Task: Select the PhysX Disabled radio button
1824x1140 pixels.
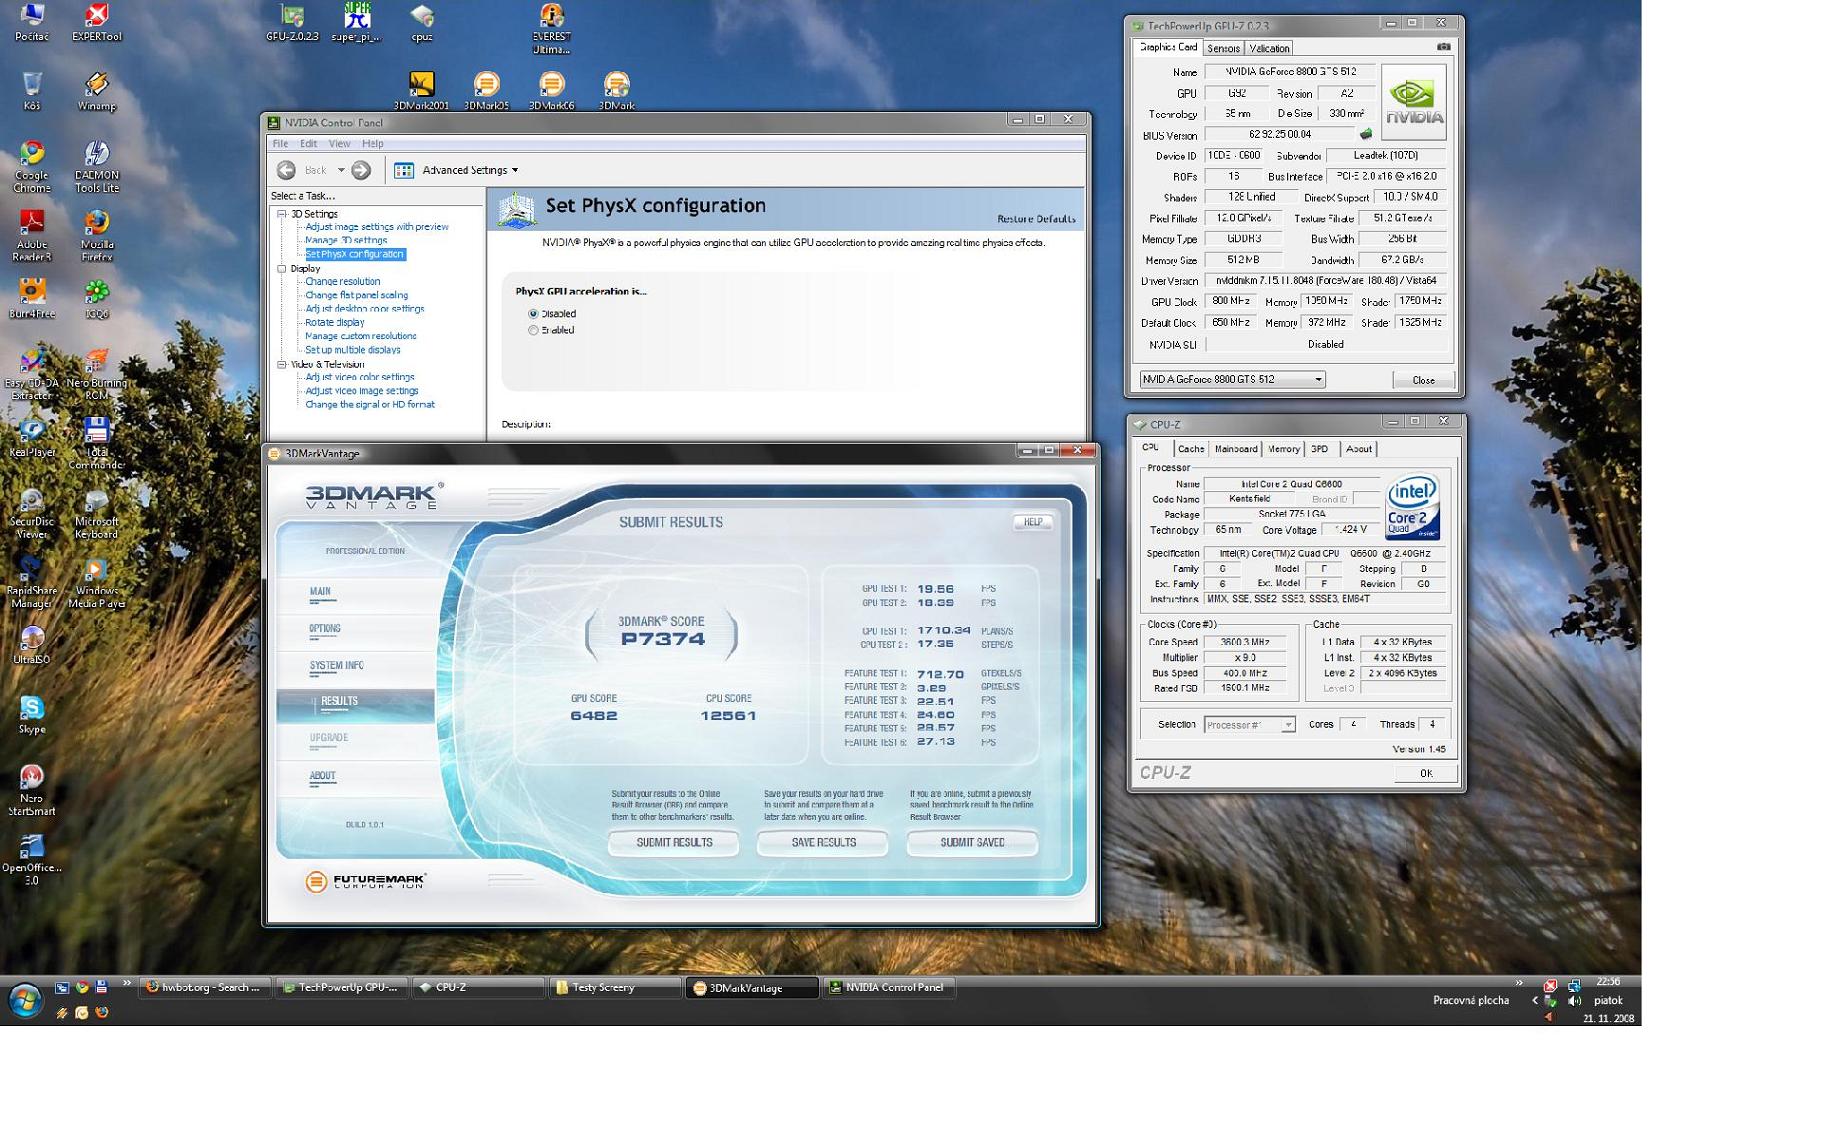Action: [533, 314]
